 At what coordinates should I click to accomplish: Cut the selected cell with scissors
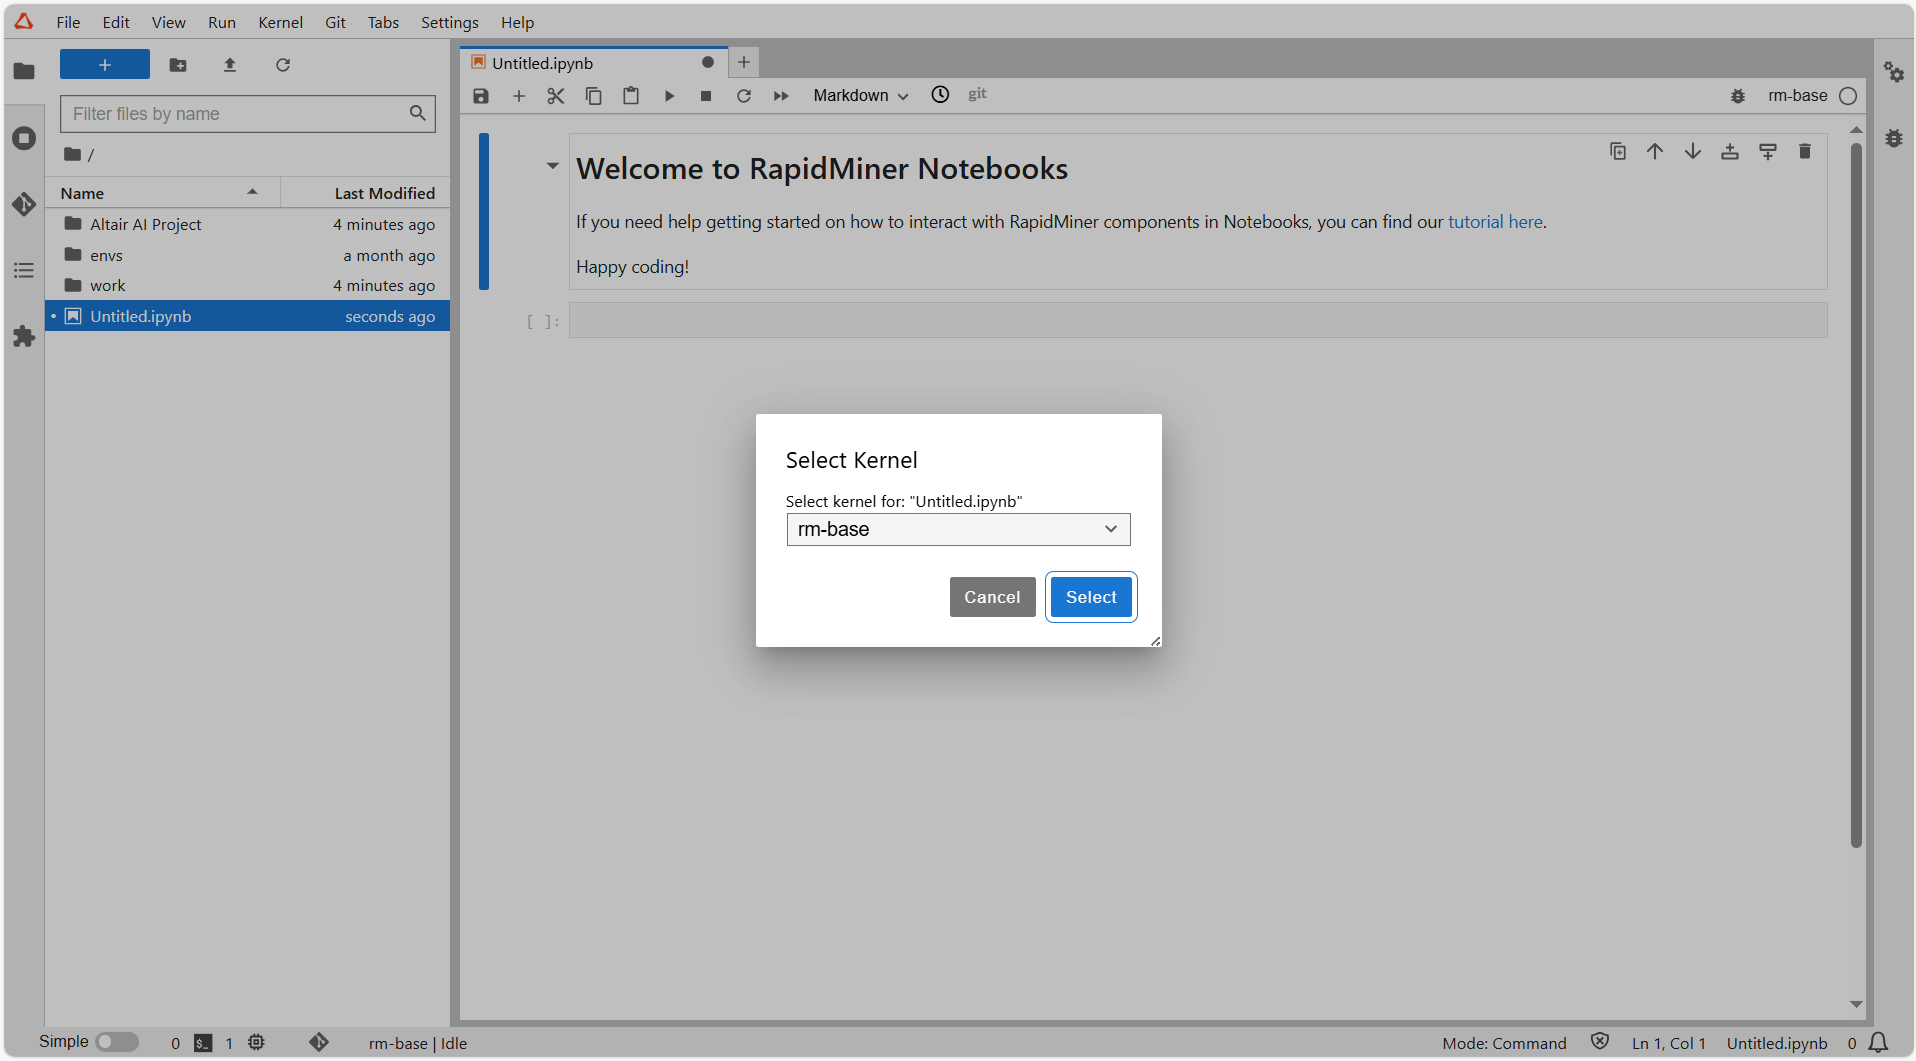[x=556, y=96]
